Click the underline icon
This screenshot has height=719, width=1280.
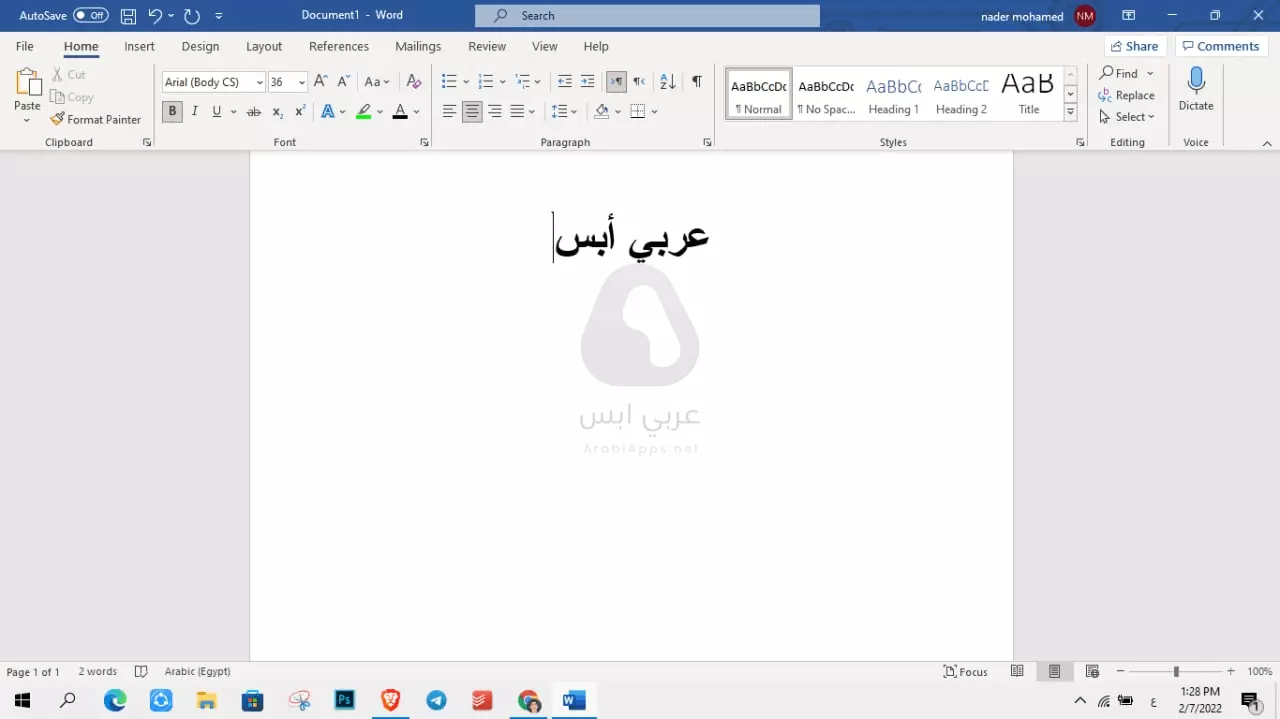tap(216, 111)
